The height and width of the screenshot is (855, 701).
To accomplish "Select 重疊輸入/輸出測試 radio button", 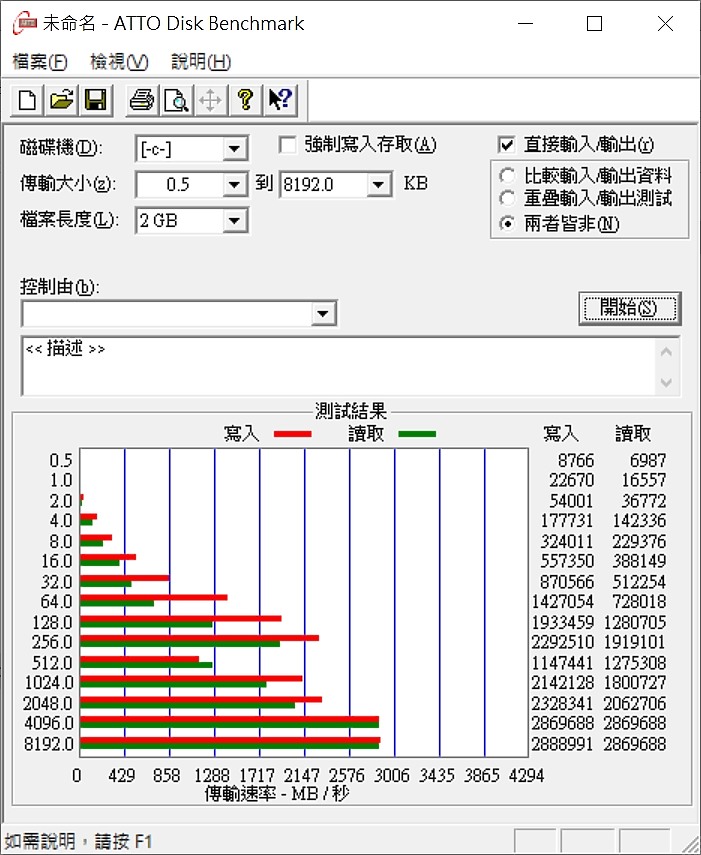I will (507, 198).
